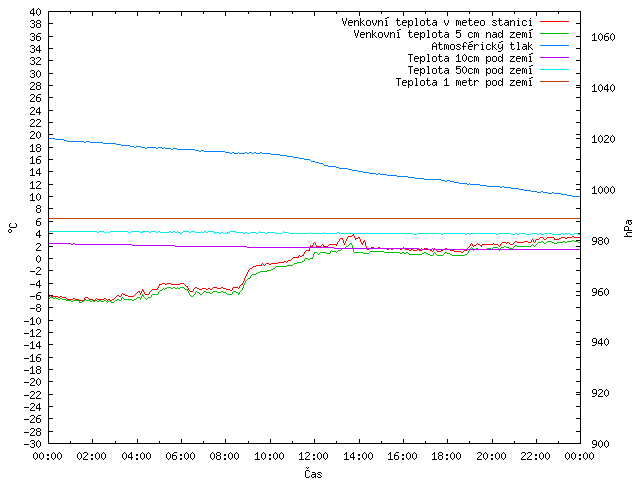This screenshot has height=480, width=640.
Task: Click the '1000' pressure axis label
Action: 603,190
